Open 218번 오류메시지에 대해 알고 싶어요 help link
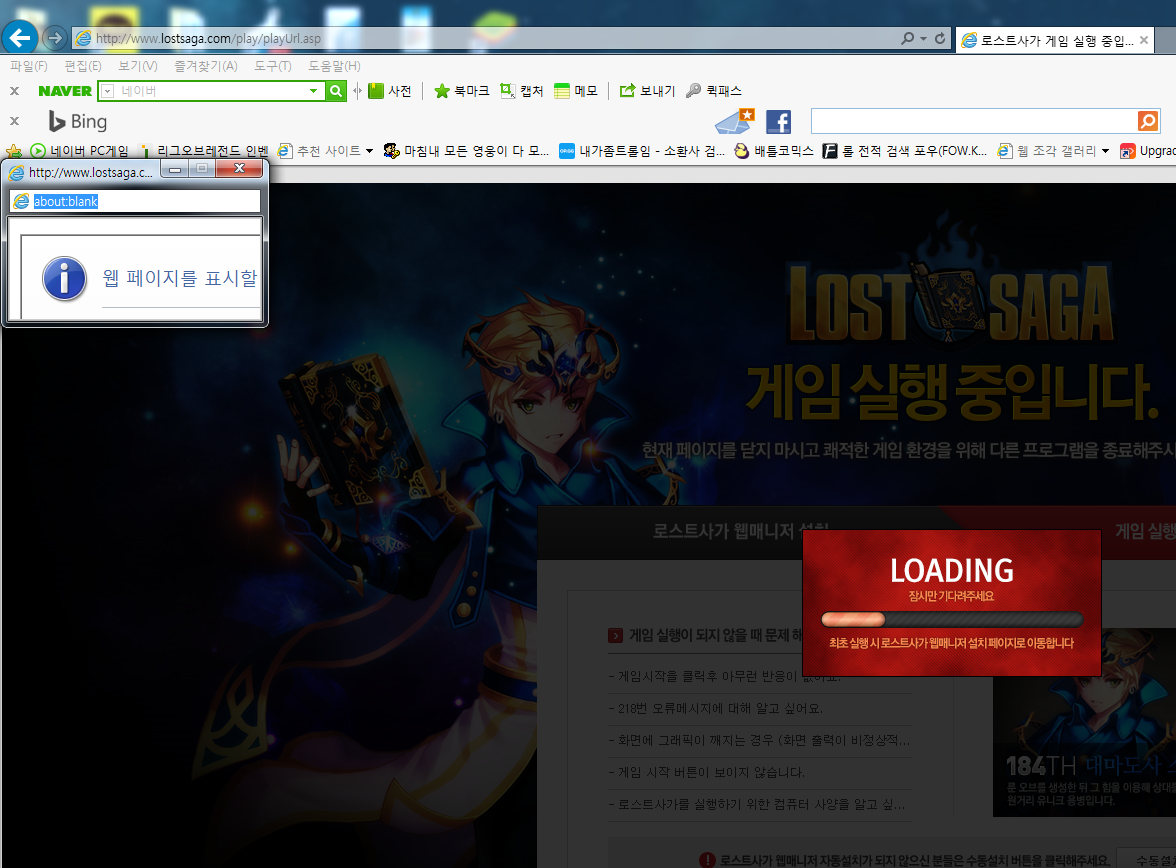Viewport: 1176px width, 868px height. click(720, 708)
